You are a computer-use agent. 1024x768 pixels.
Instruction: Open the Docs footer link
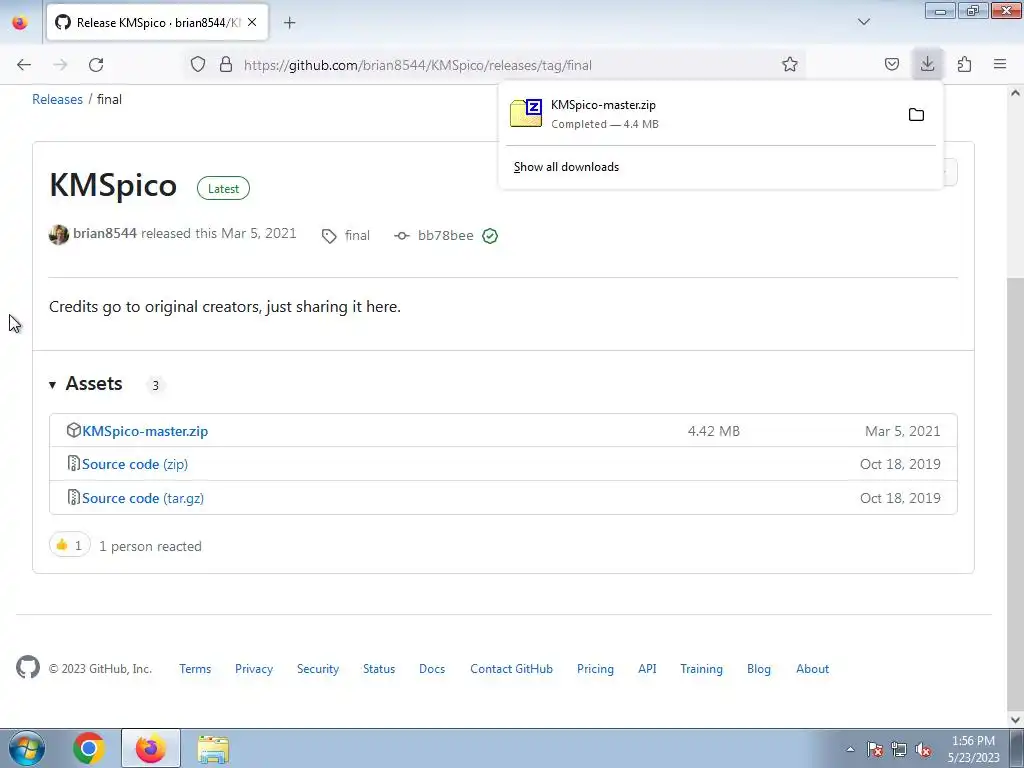[x=432, y=669]
